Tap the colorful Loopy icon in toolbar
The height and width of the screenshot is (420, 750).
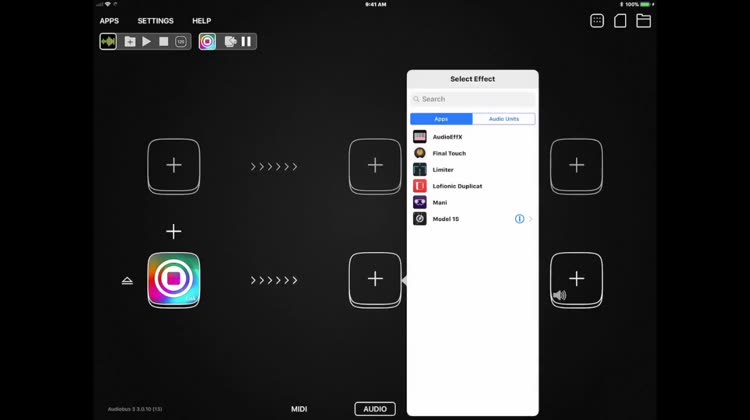207,42
